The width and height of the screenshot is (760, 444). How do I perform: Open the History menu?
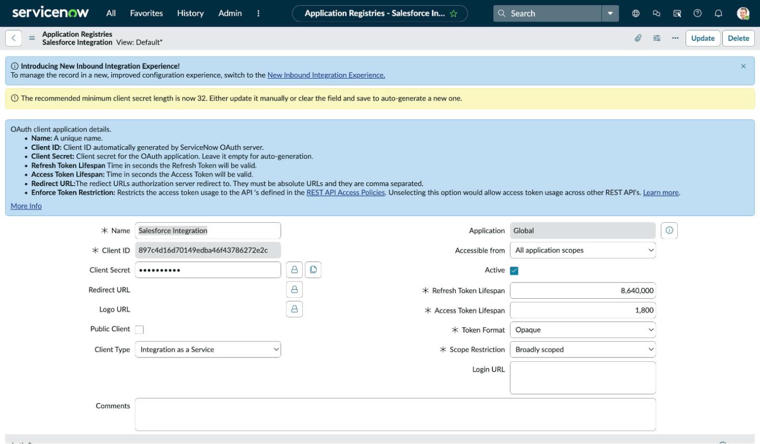pyautogui.click(x=190, y=13)
